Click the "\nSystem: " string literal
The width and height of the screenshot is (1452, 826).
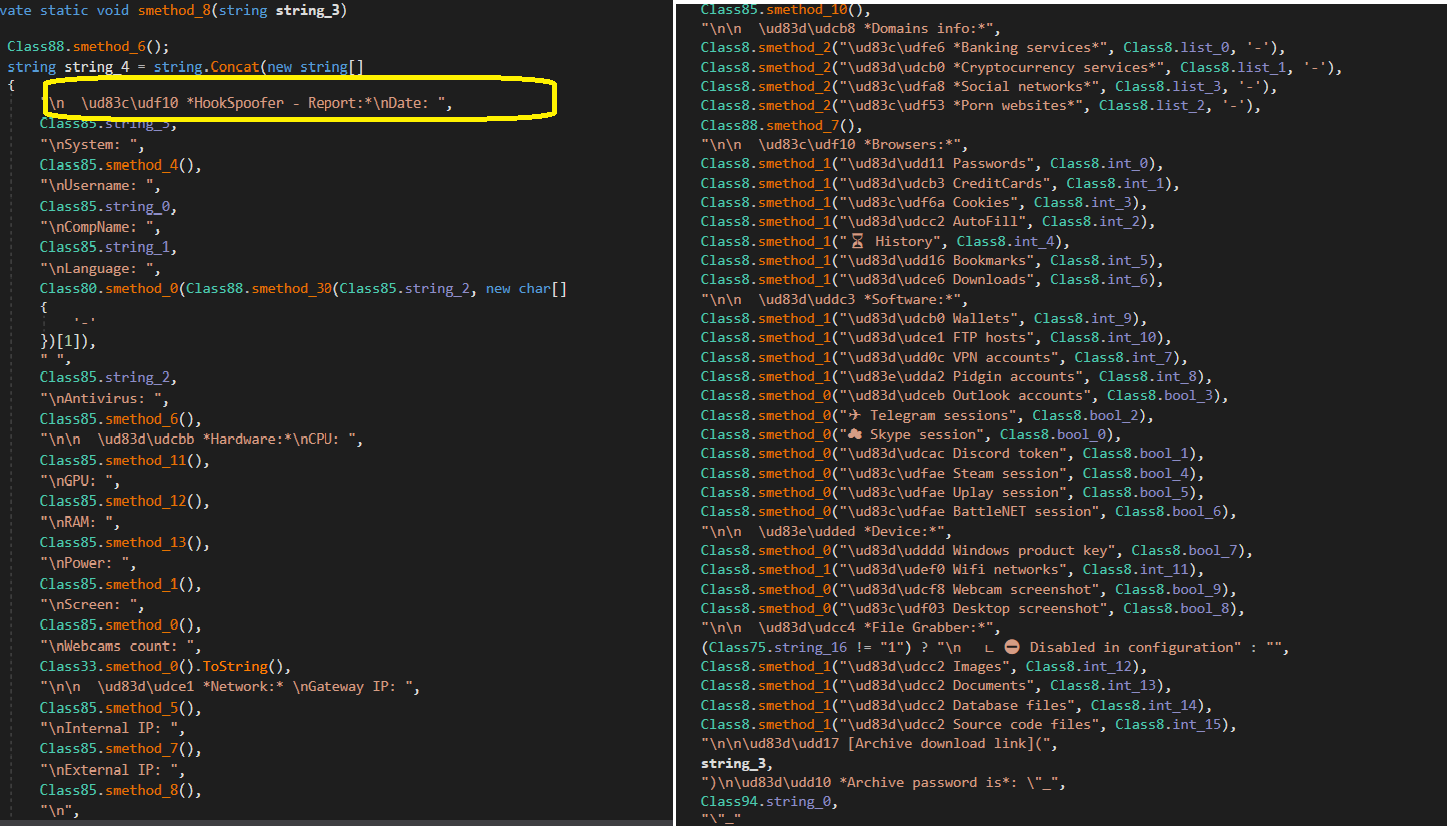pyautogui.click(x=91, y=144)
